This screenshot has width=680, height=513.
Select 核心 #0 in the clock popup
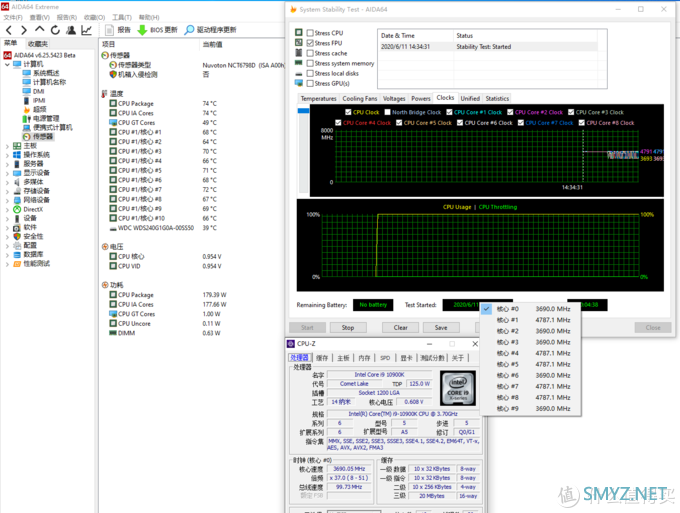[x=531, y=309]
